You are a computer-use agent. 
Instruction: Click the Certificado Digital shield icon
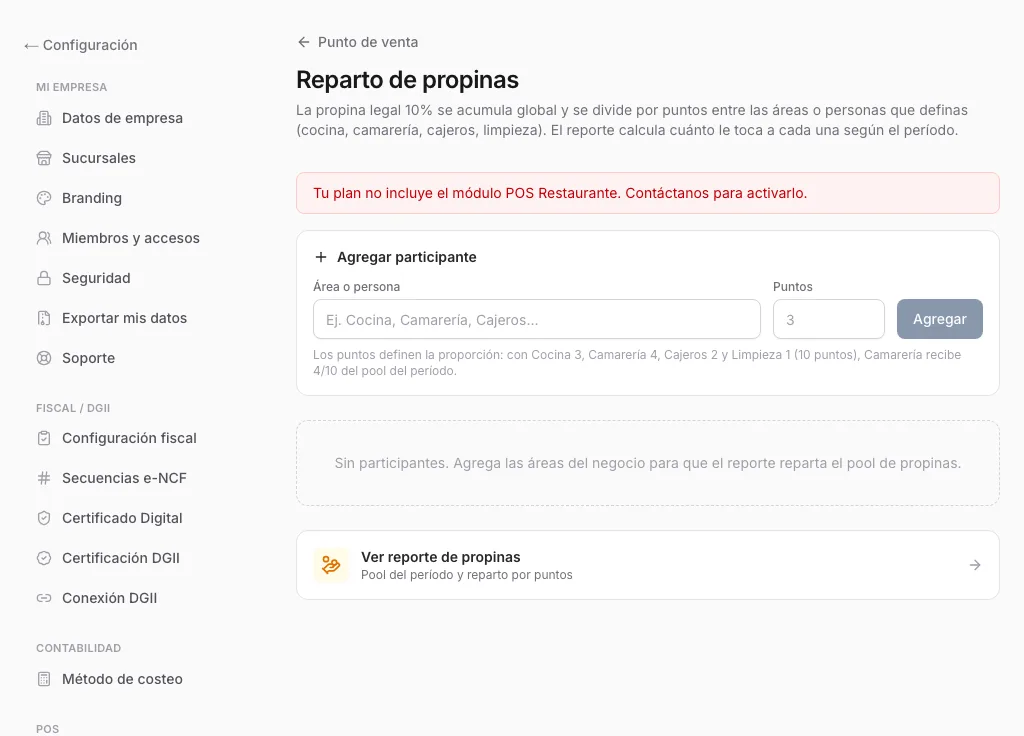click(x=44, y=518)
